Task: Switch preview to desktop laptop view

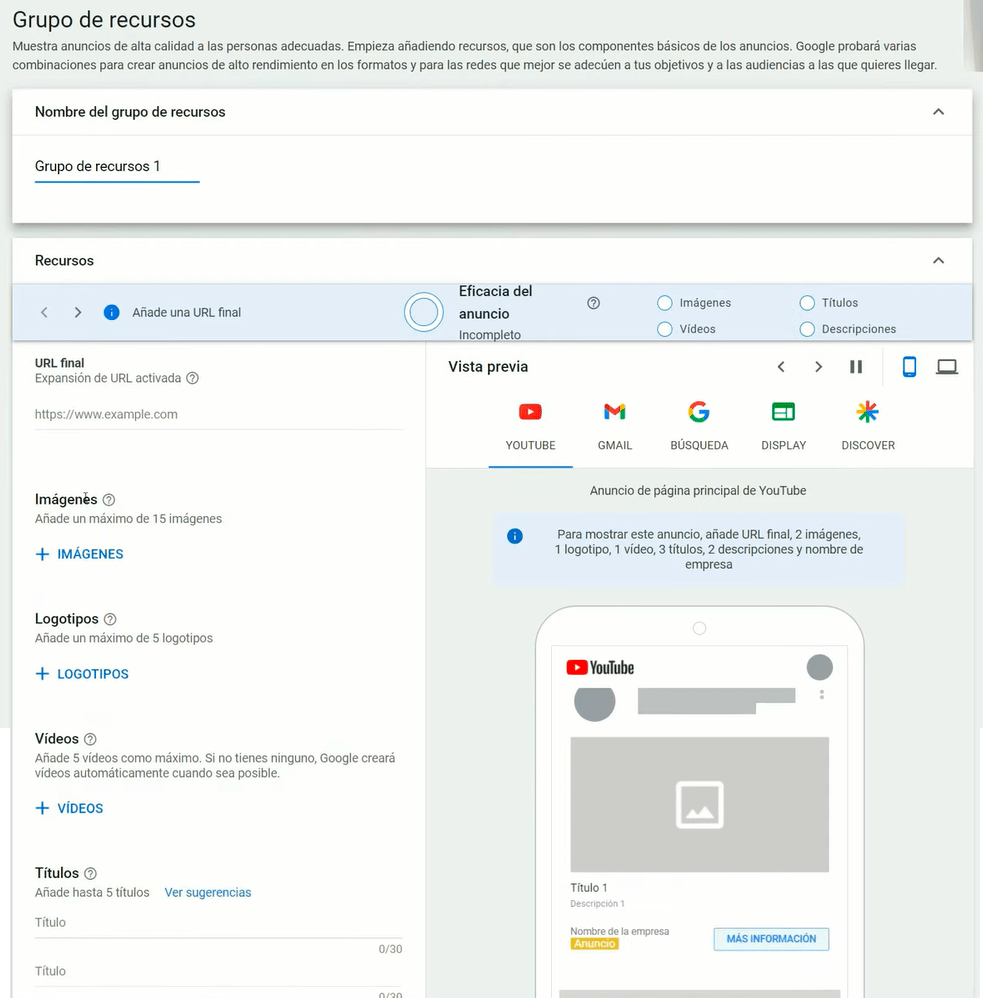Action: (947, 367)
